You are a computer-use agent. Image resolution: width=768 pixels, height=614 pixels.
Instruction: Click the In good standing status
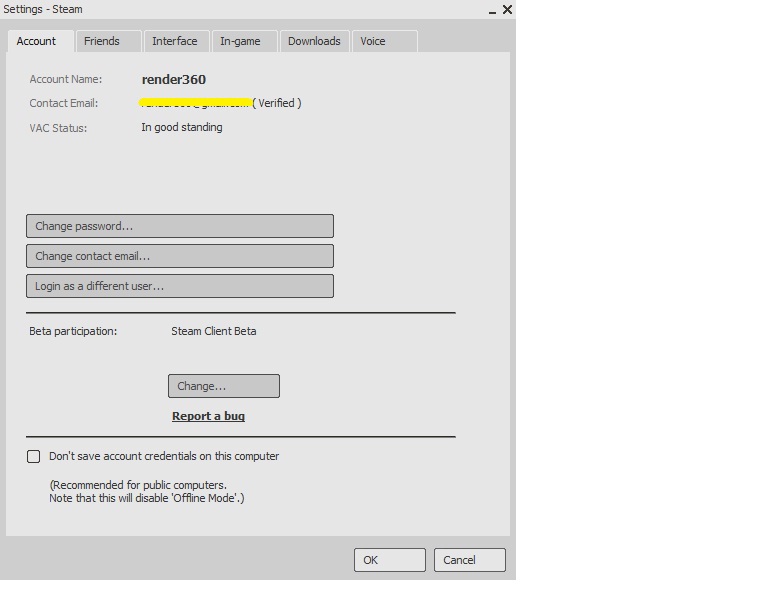pos(182,127)
